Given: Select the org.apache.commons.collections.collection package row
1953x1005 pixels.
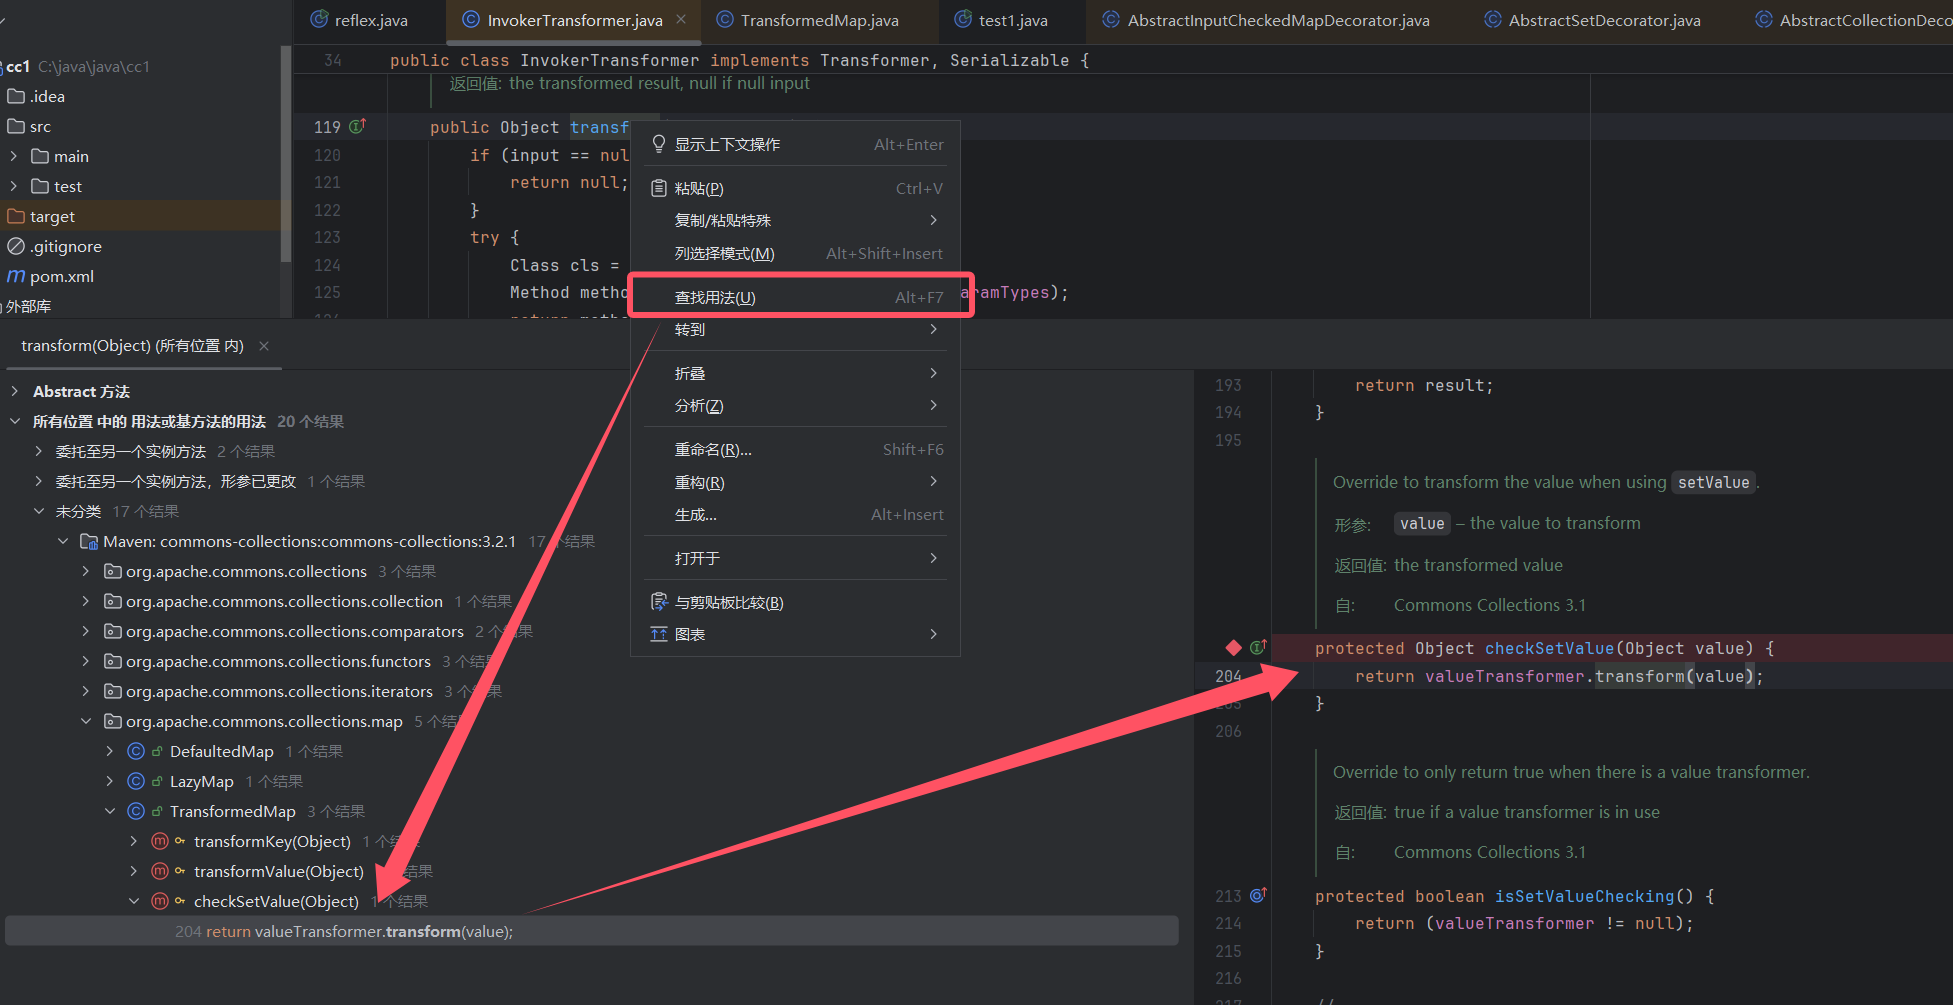Looking at the screenshot, I should tap(284, 601).
